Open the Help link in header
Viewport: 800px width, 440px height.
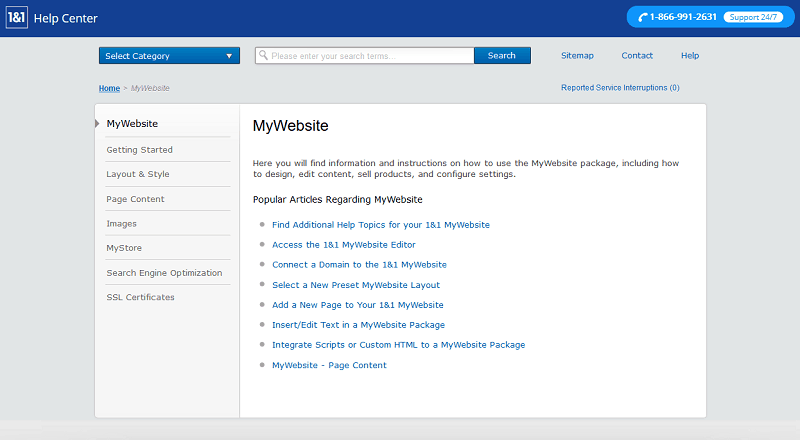690,56
